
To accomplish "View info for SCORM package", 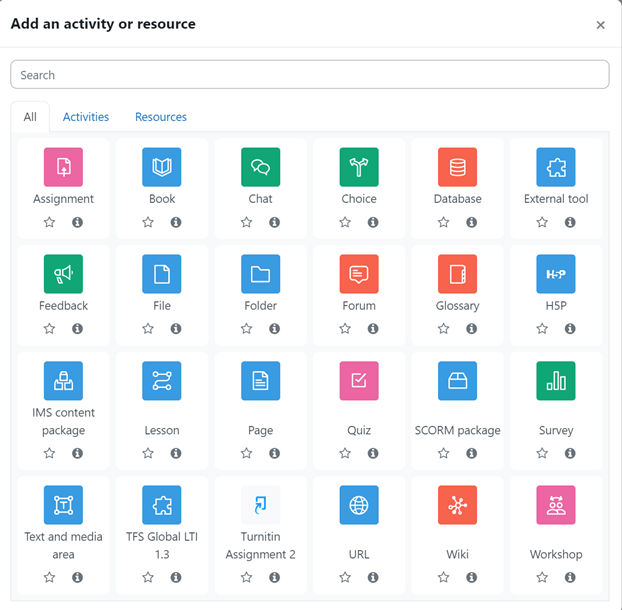I will tap(471, 453).
